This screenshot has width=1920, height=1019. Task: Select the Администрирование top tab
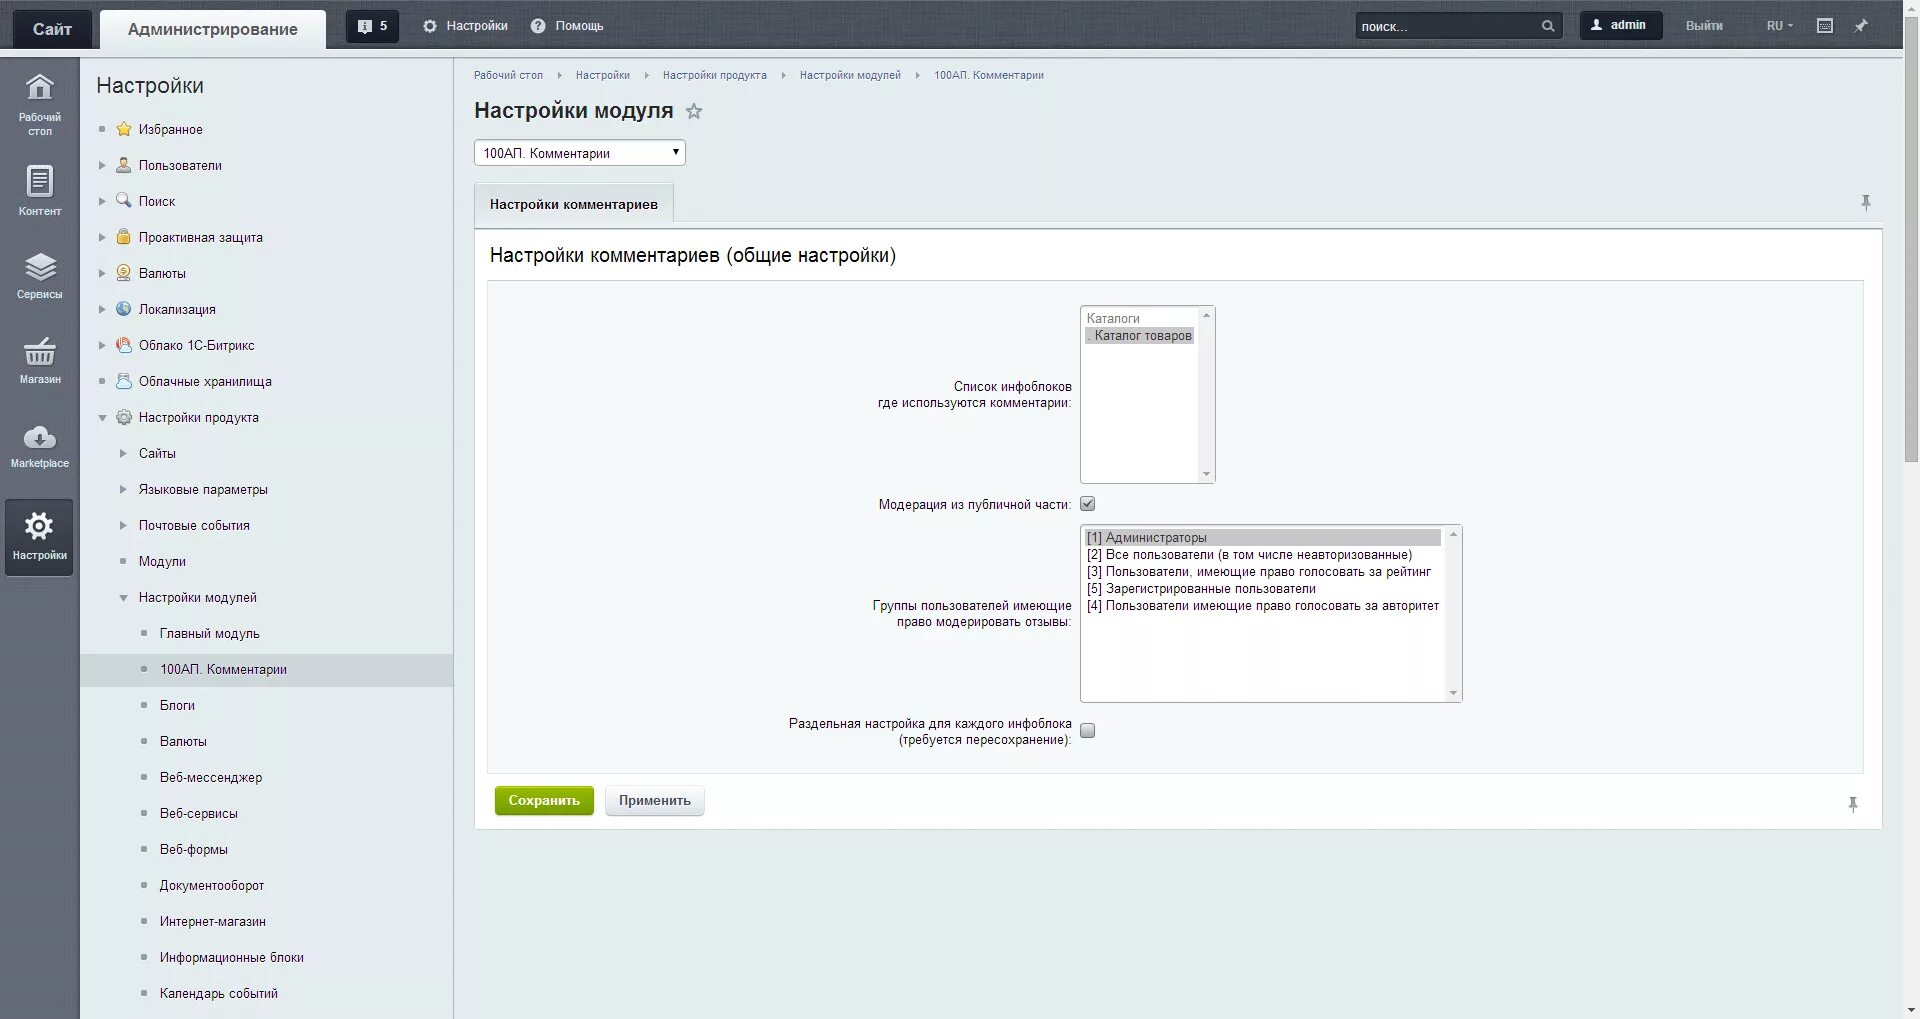(x=213, y=29)
